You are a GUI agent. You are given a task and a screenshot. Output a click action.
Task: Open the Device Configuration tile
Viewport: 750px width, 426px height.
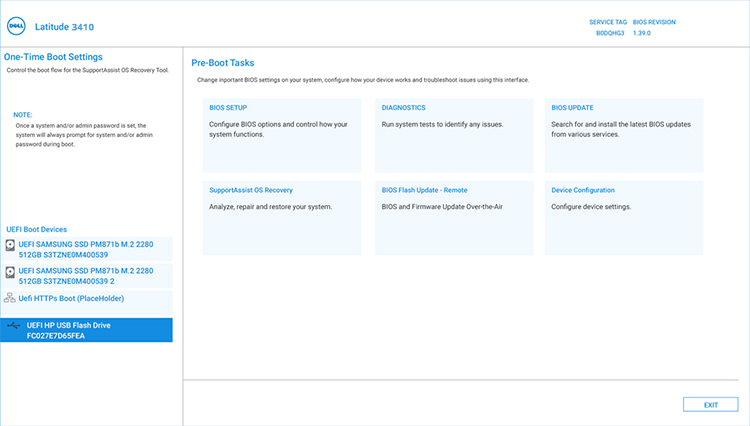(x=624, y=218)
